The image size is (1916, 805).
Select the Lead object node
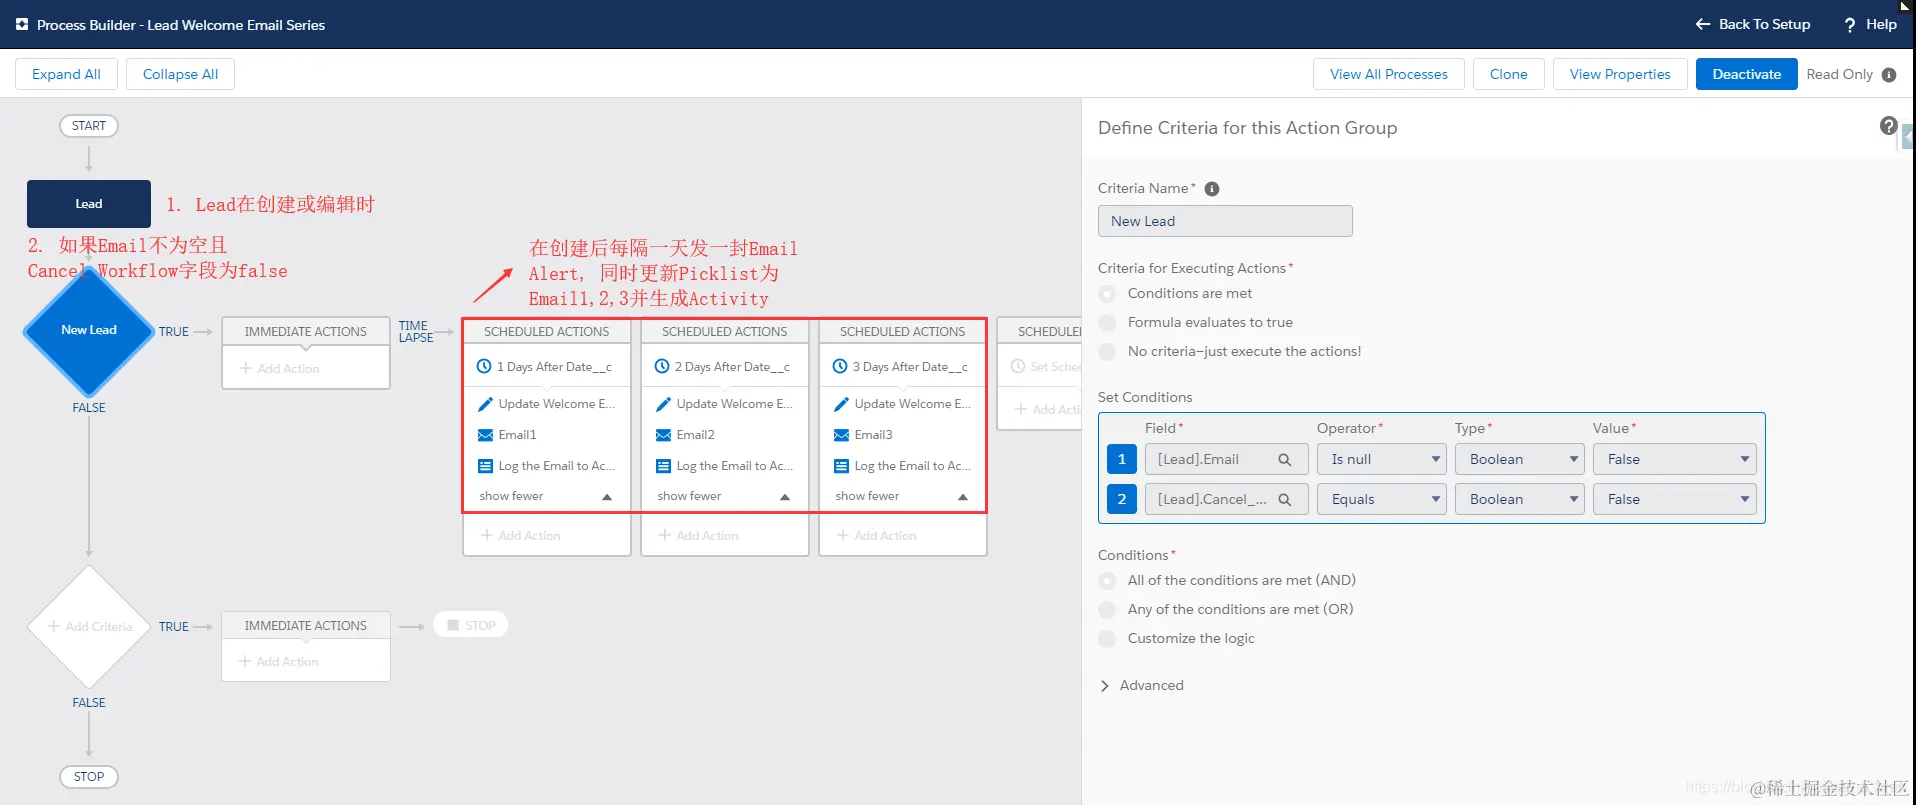(x=89, y=204)
